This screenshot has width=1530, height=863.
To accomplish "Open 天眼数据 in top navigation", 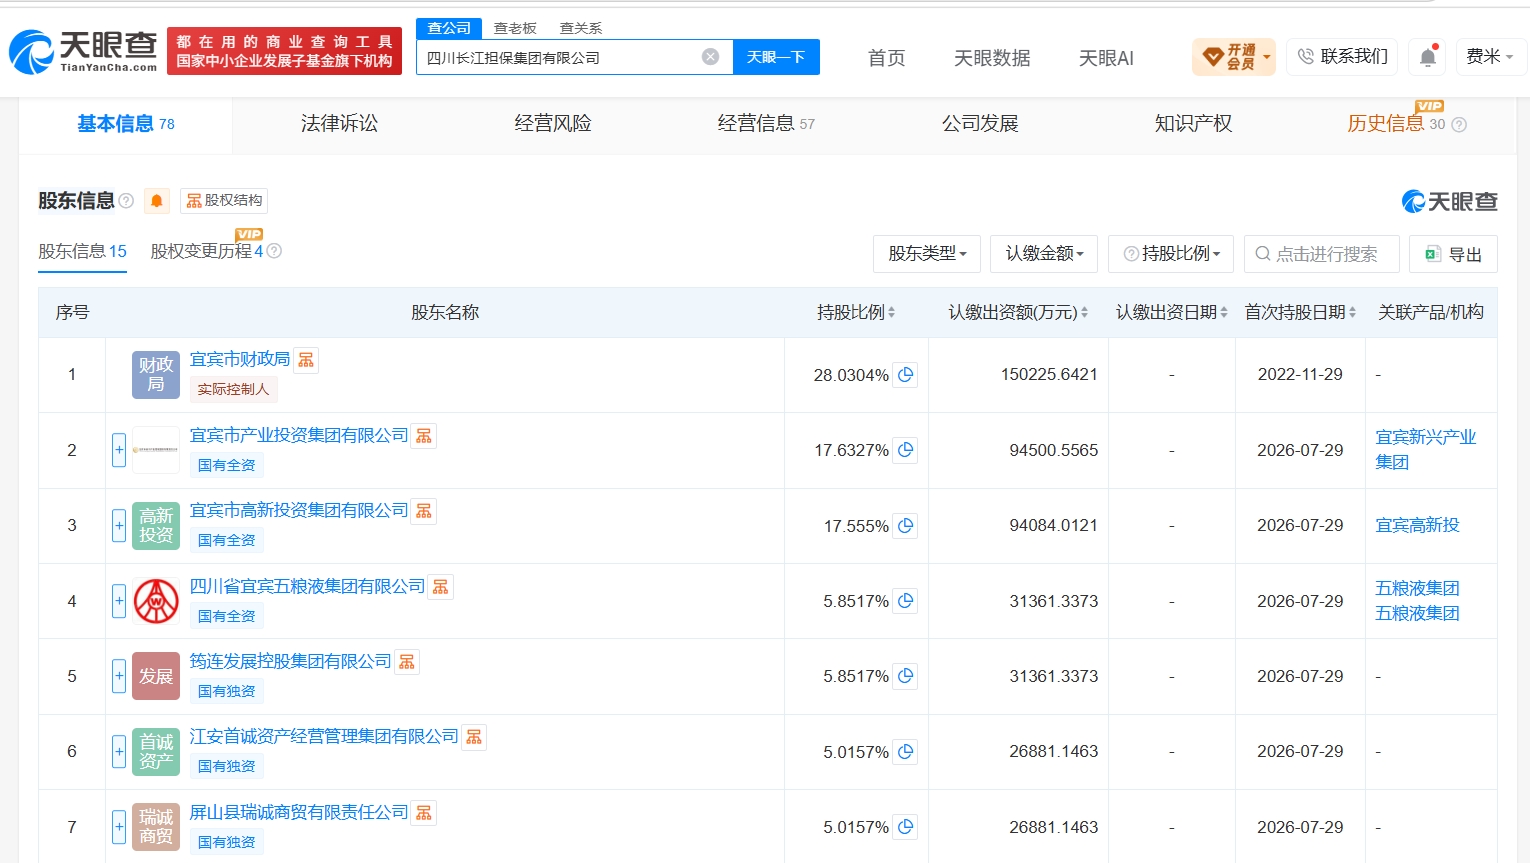I will (992, 58).
